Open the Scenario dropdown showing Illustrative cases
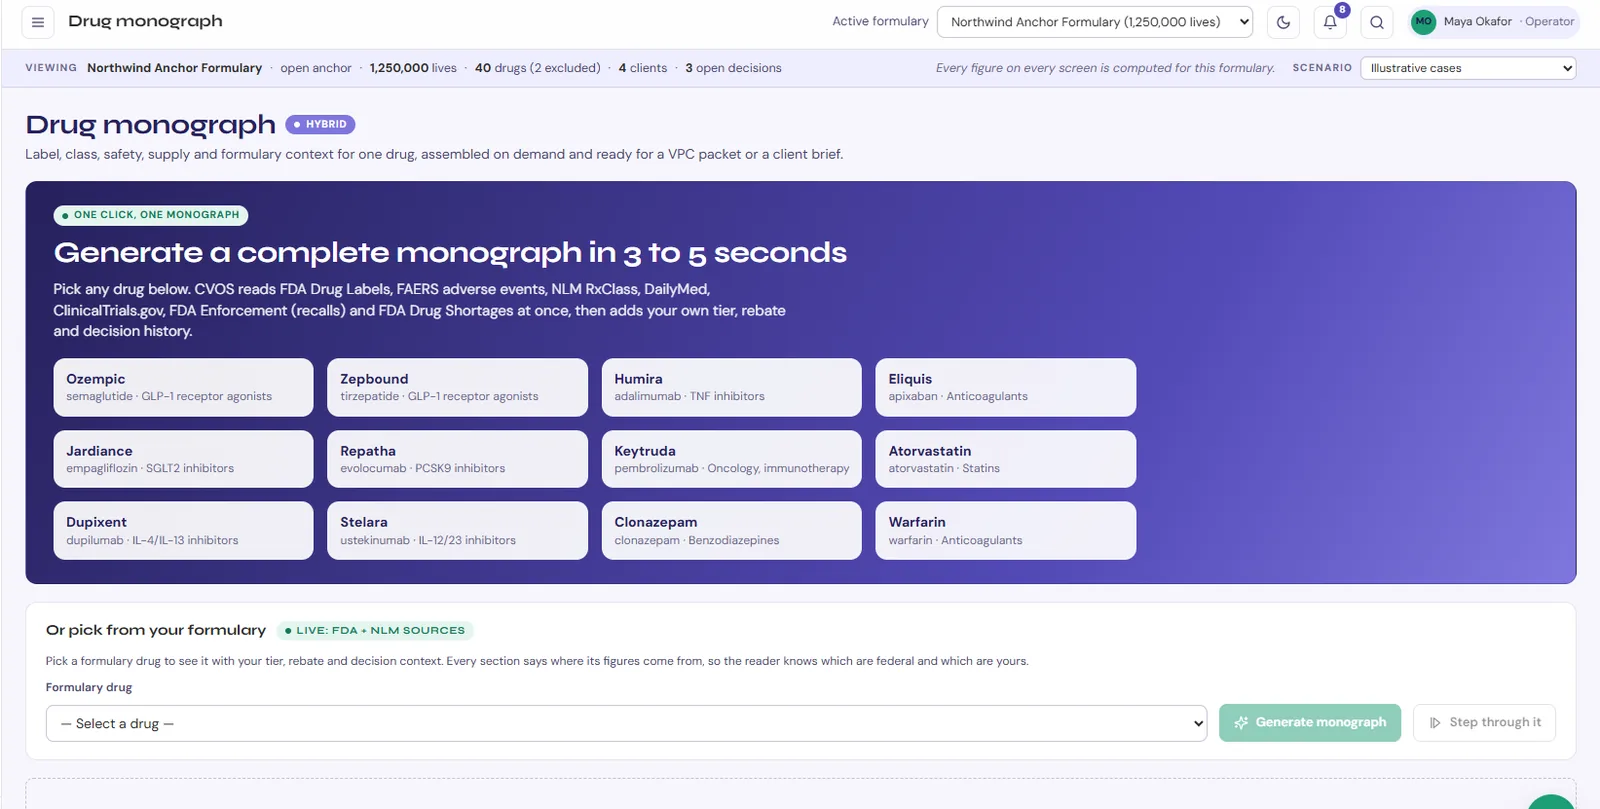1600x809 pixels. click(1468, 68)
